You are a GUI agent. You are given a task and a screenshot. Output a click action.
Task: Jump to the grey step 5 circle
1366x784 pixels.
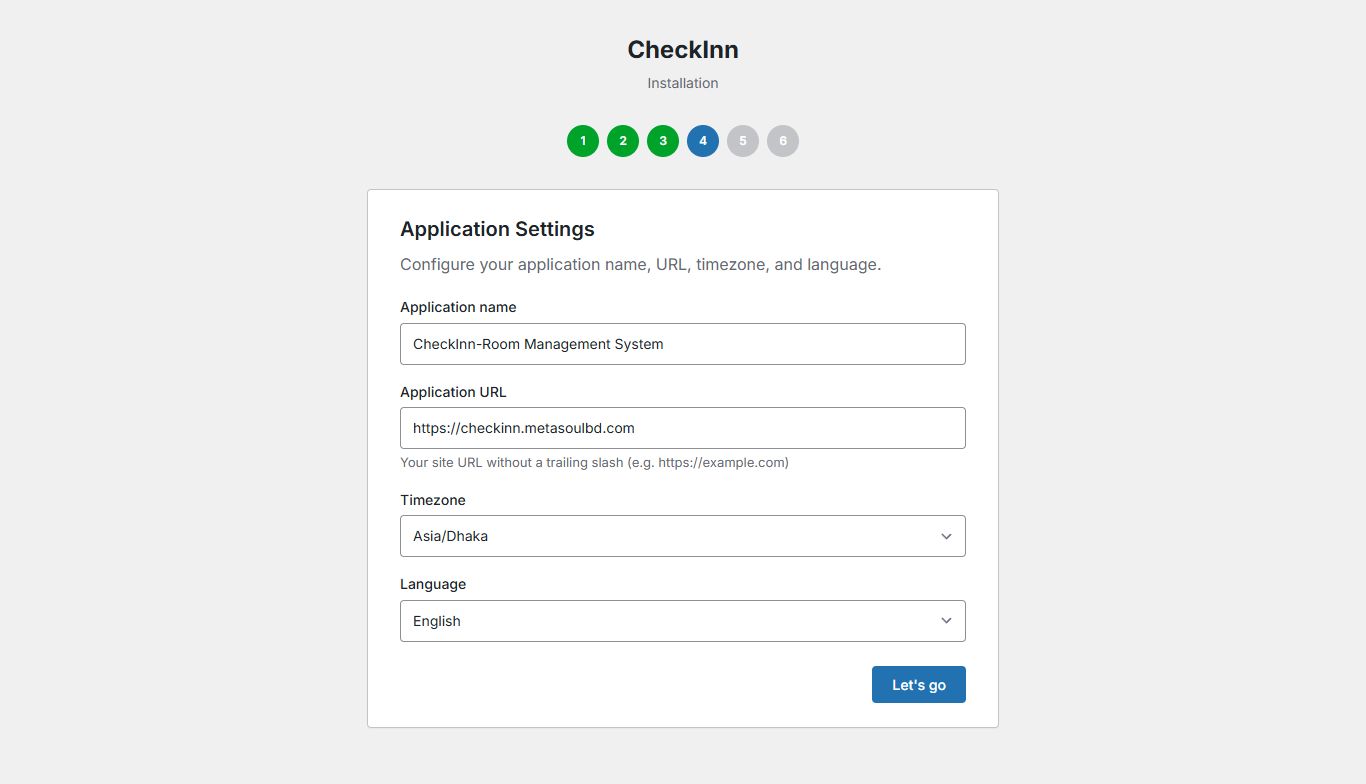click(743, 141)
